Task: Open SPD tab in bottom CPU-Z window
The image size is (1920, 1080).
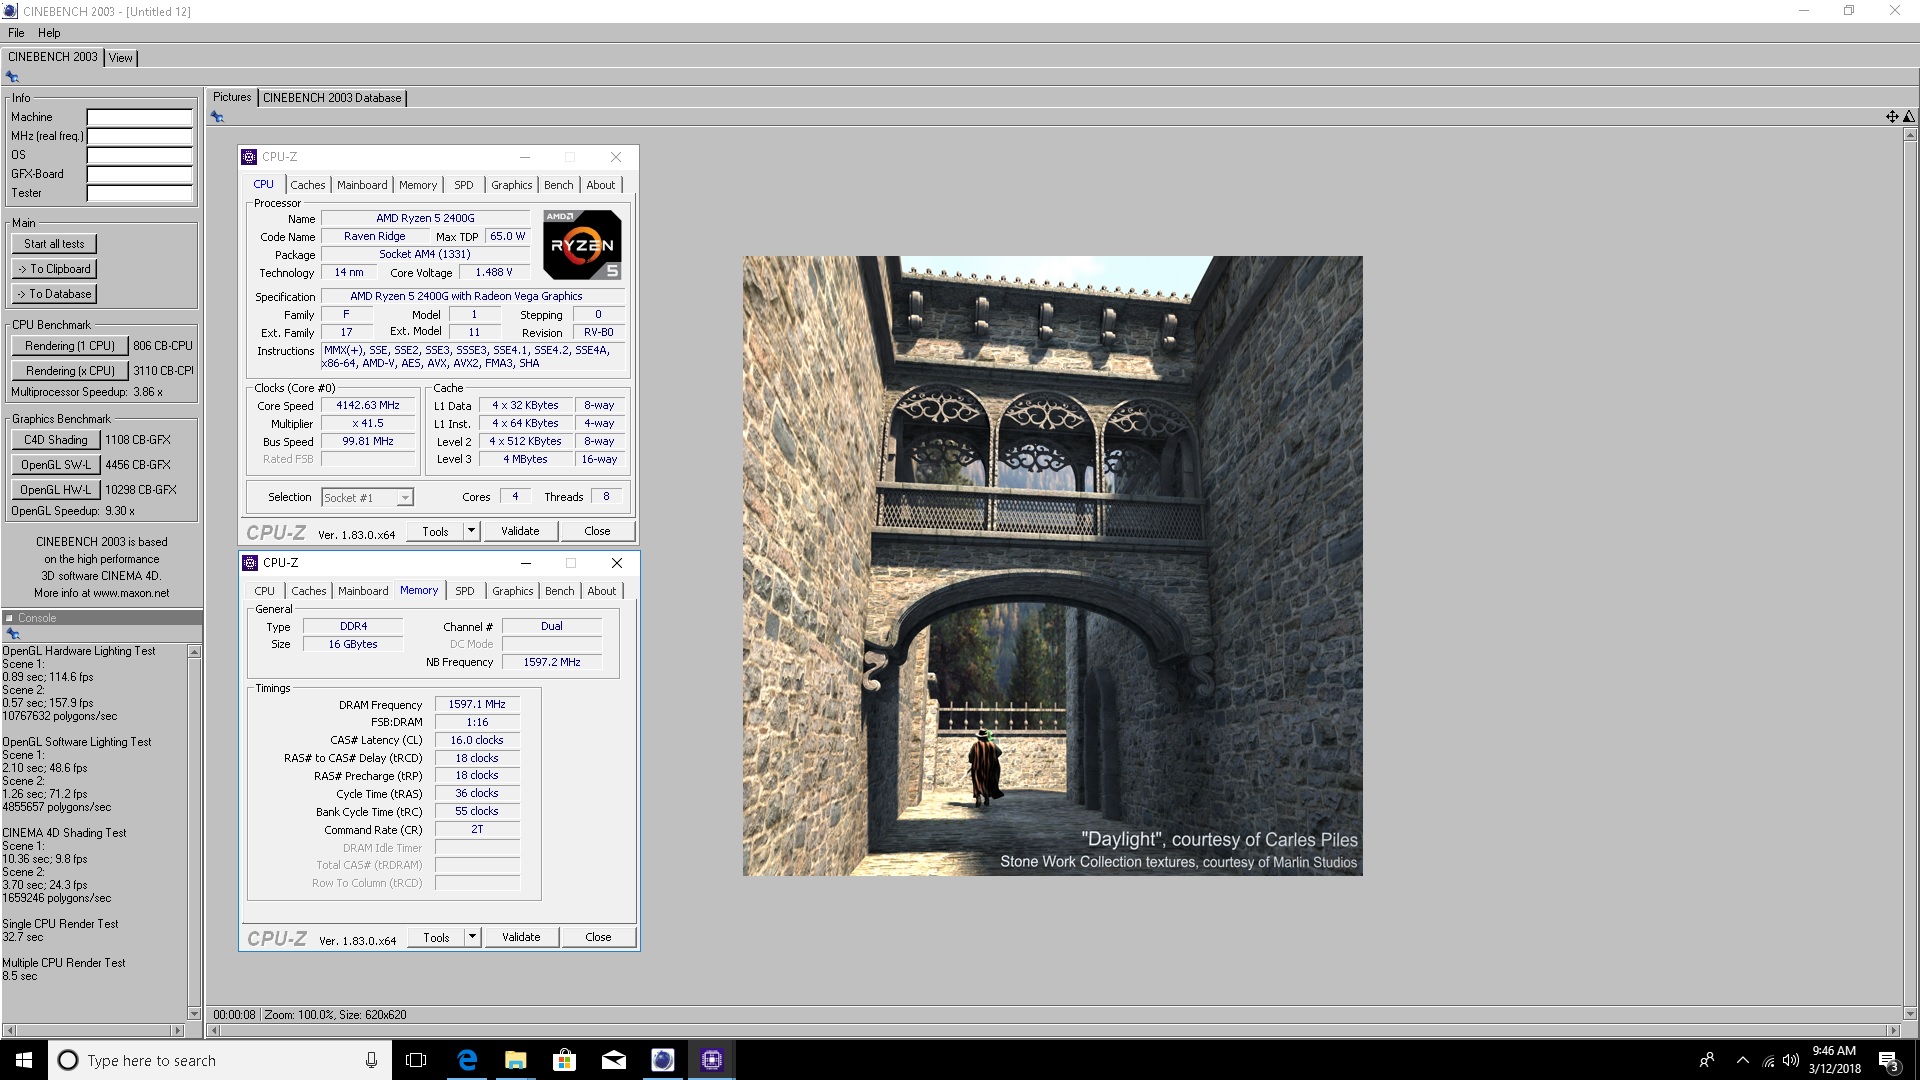Action: [x=465, y=591]
